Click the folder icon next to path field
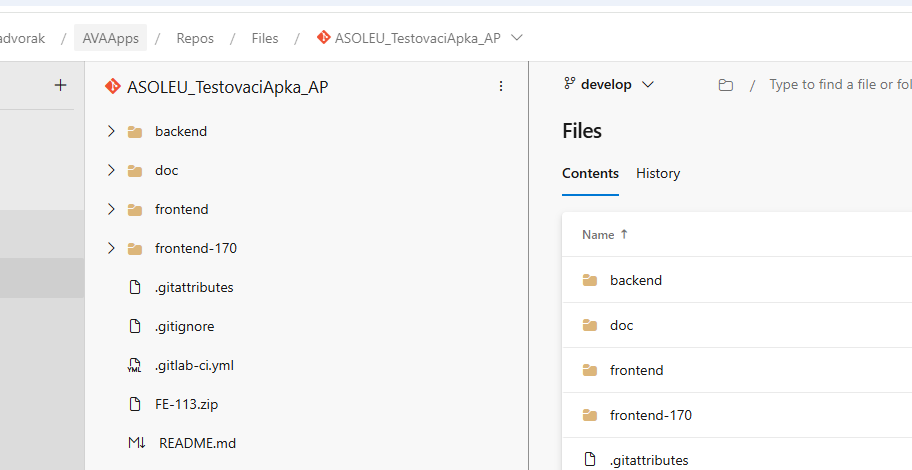Image resolution: width=912 pixels, height=470 pixels. (x=725, y=85)
